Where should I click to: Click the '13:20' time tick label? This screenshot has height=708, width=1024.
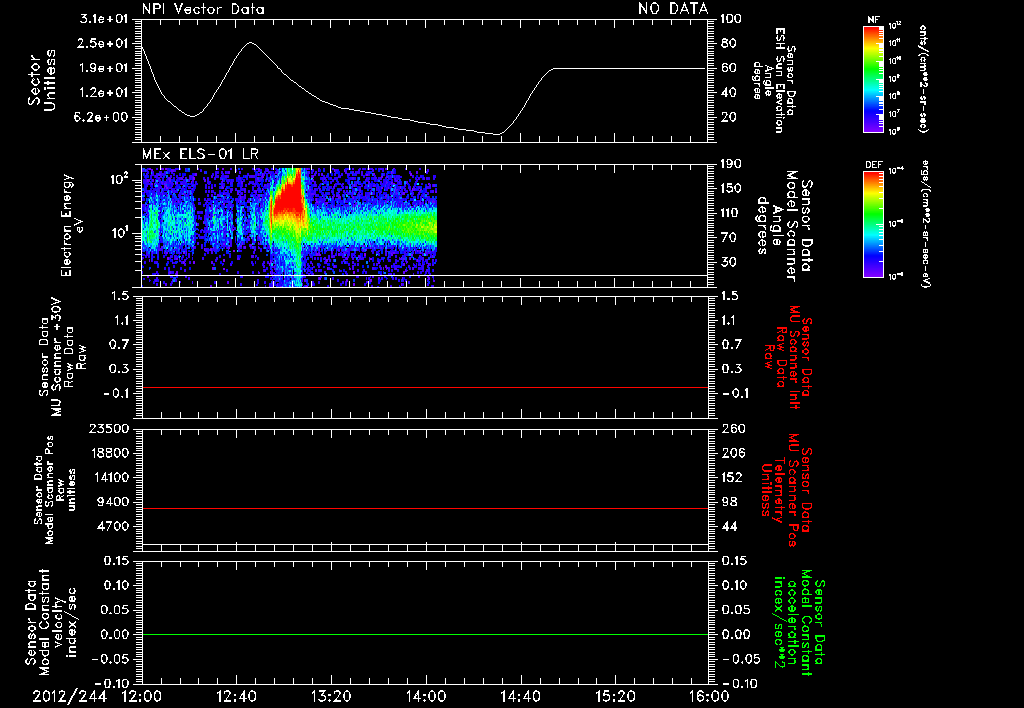(x=331, y=697)
